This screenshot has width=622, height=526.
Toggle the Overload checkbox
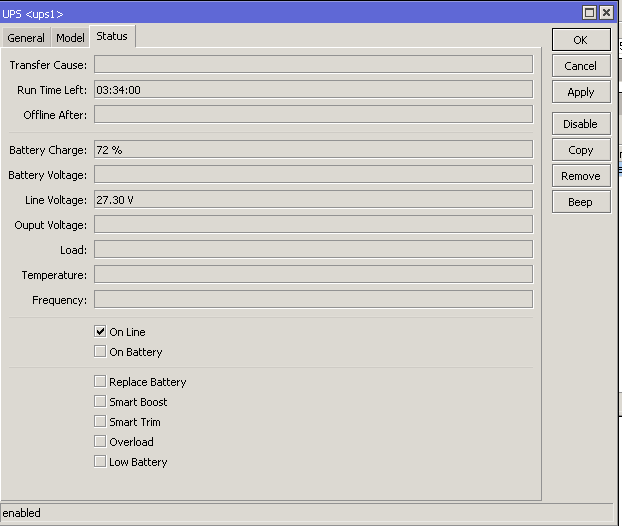(100, 442)
